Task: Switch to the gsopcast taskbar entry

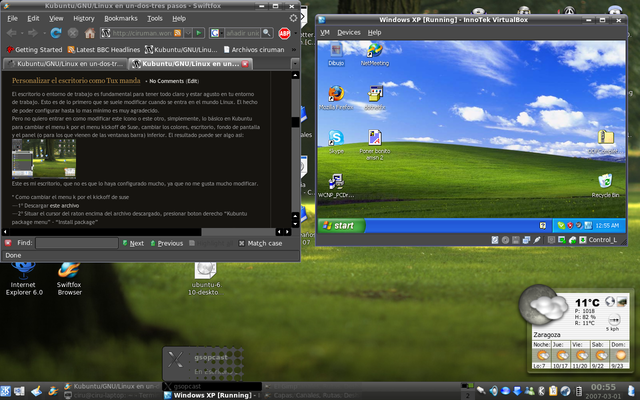Action: [x=212, y=386]
